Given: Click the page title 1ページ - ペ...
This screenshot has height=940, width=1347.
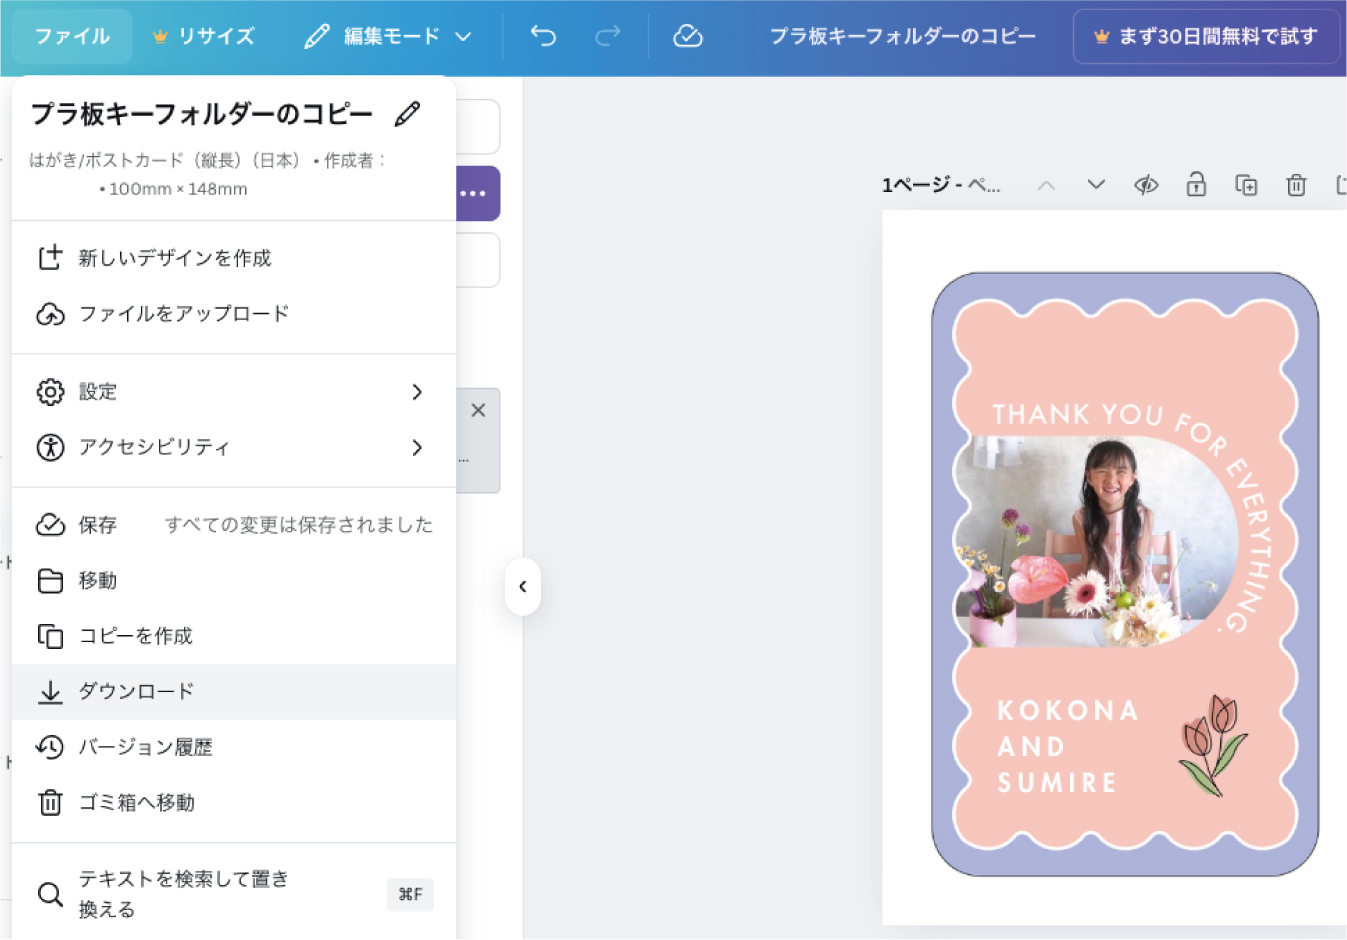Looking at the screenshot, I should [940, 185].
